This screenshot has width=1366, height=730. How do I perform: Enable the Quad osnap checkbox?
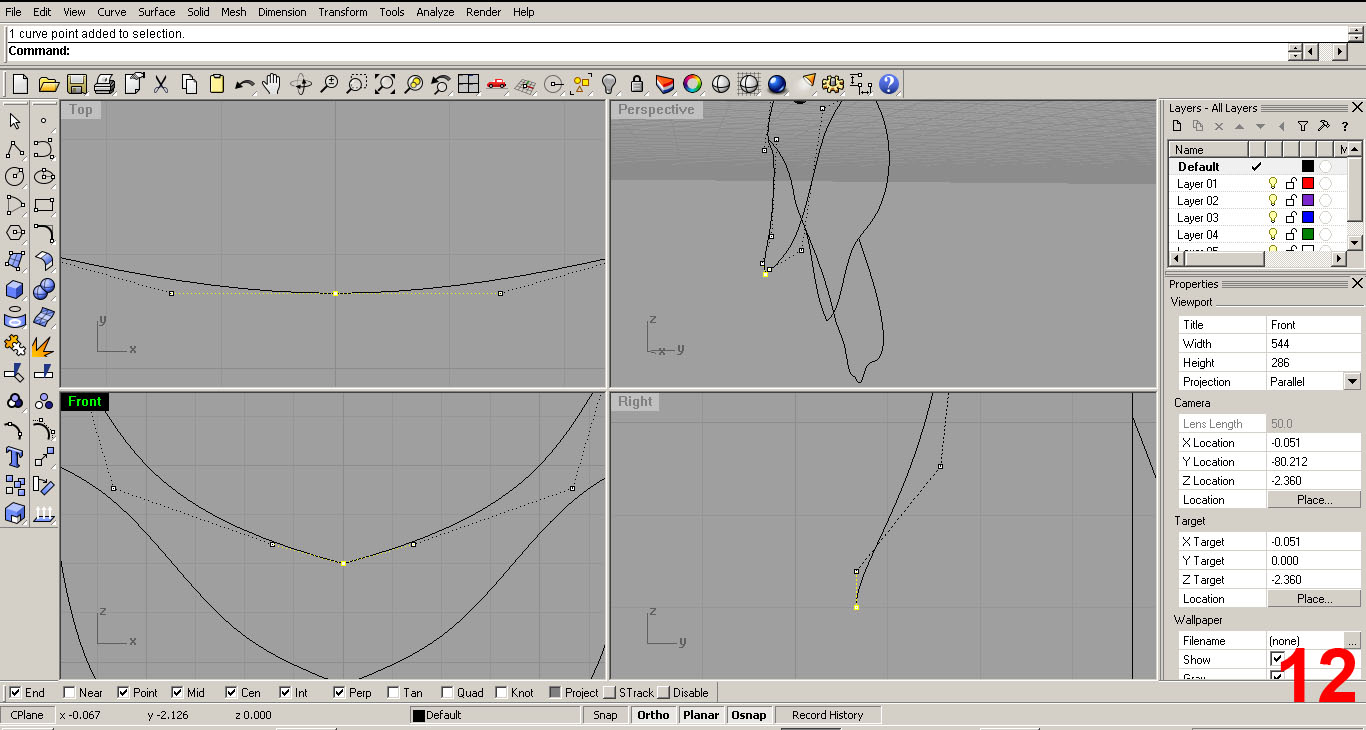point(447,692)
